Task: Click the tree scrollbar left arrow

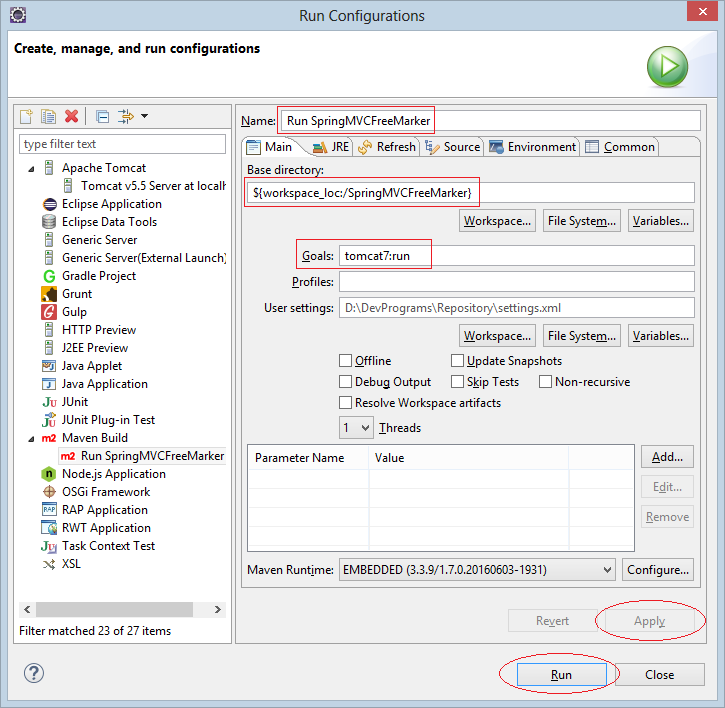Action: (27, 609)
